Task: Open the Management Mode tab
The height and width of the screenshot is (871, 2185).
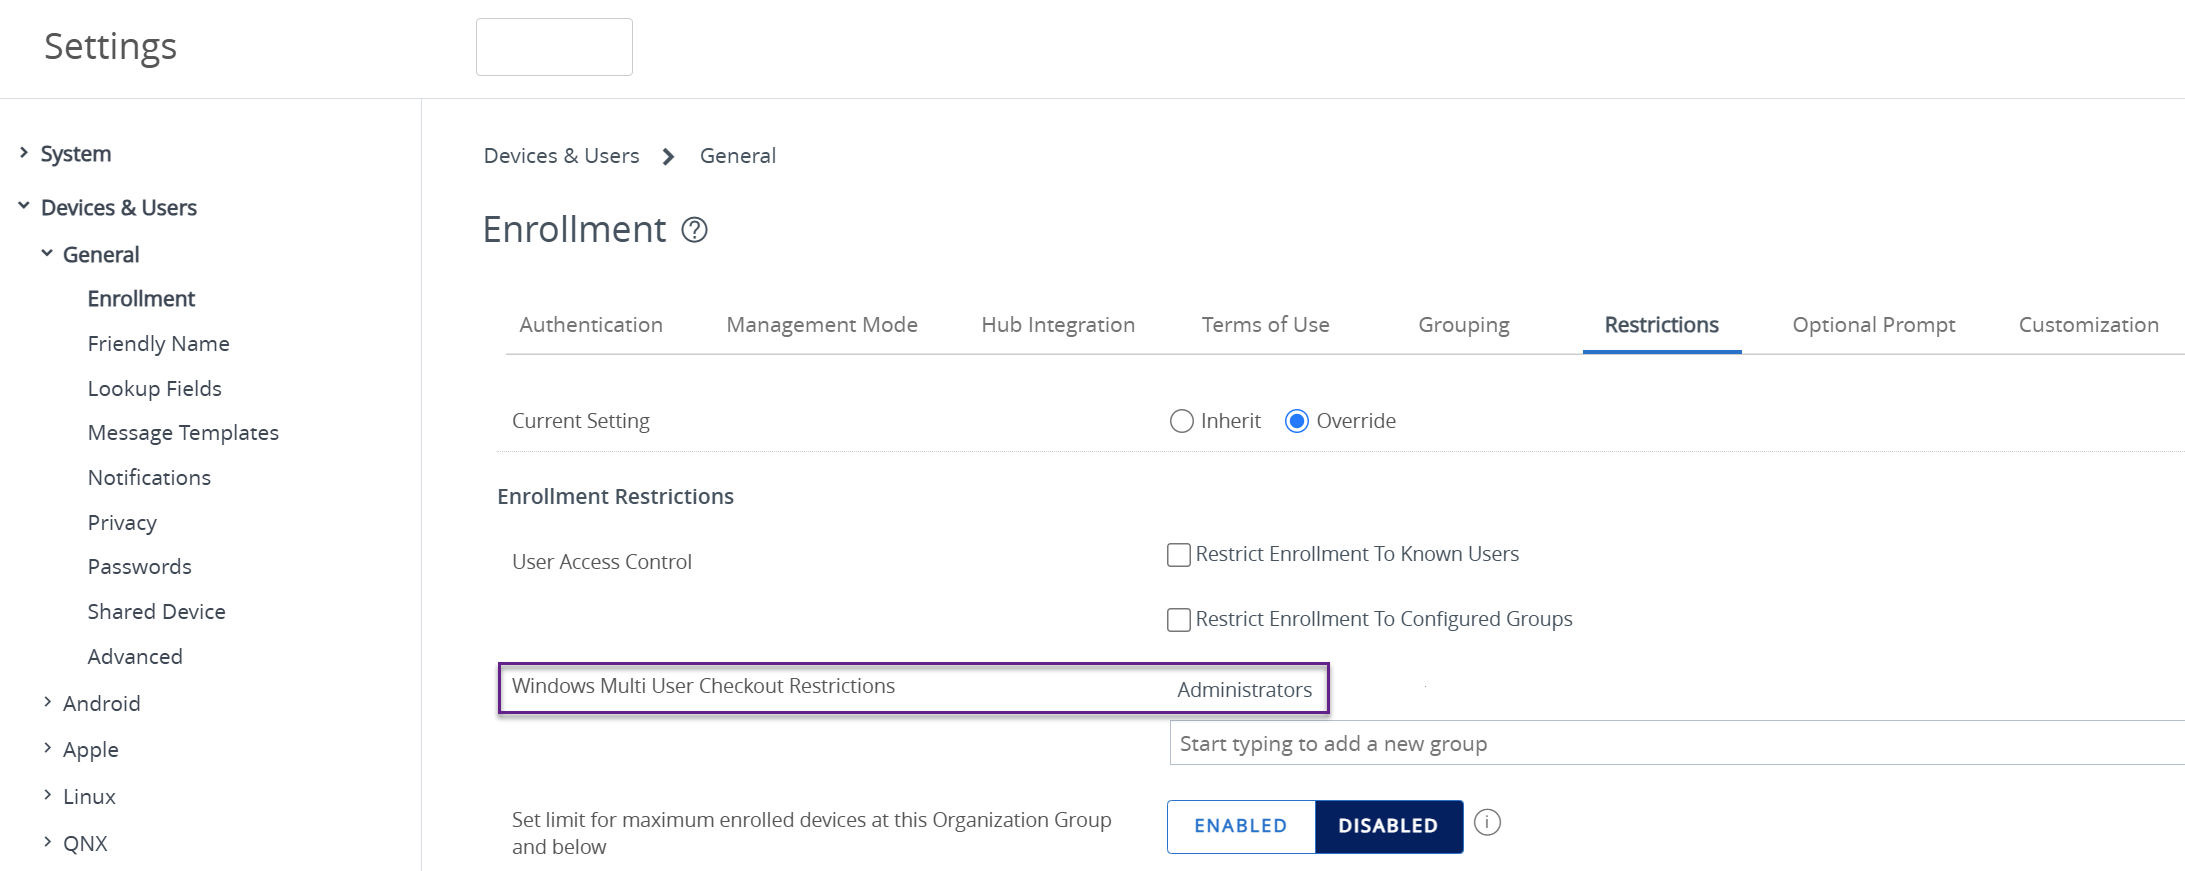Action: (x=821, y=325)
